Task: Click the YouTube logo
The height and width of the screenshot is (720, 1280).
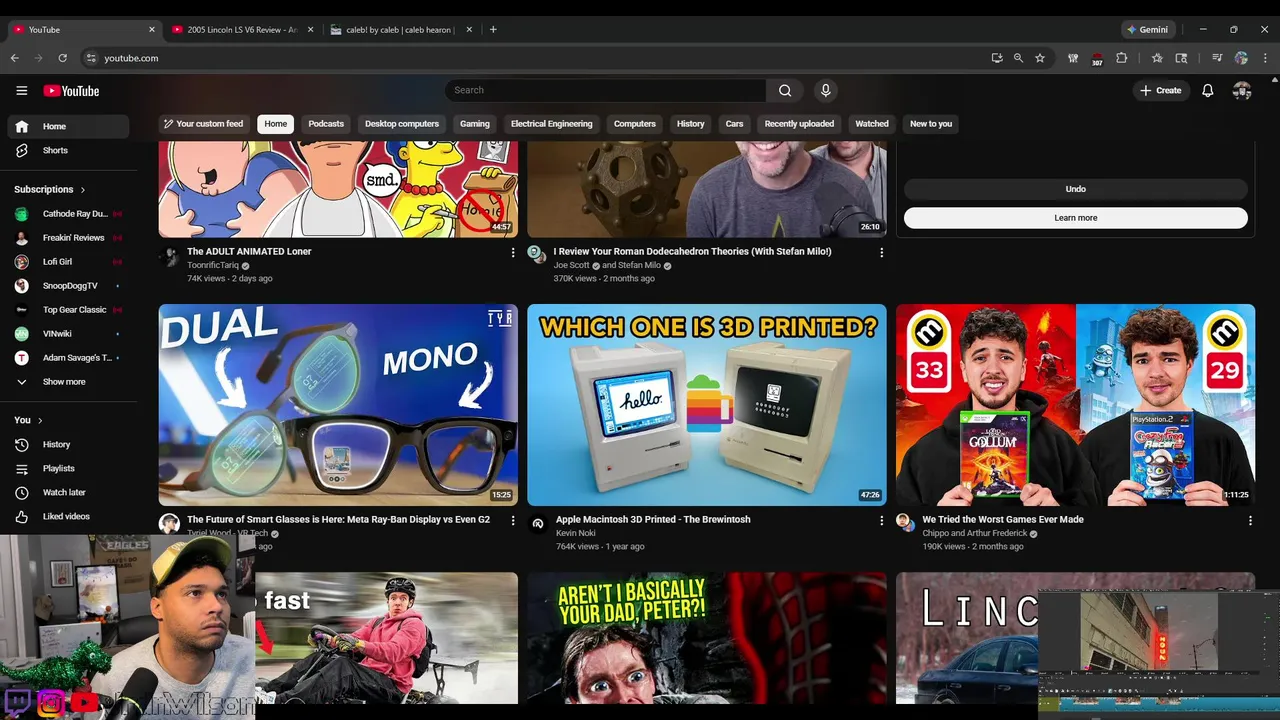Action: click(x=71, y=91)
